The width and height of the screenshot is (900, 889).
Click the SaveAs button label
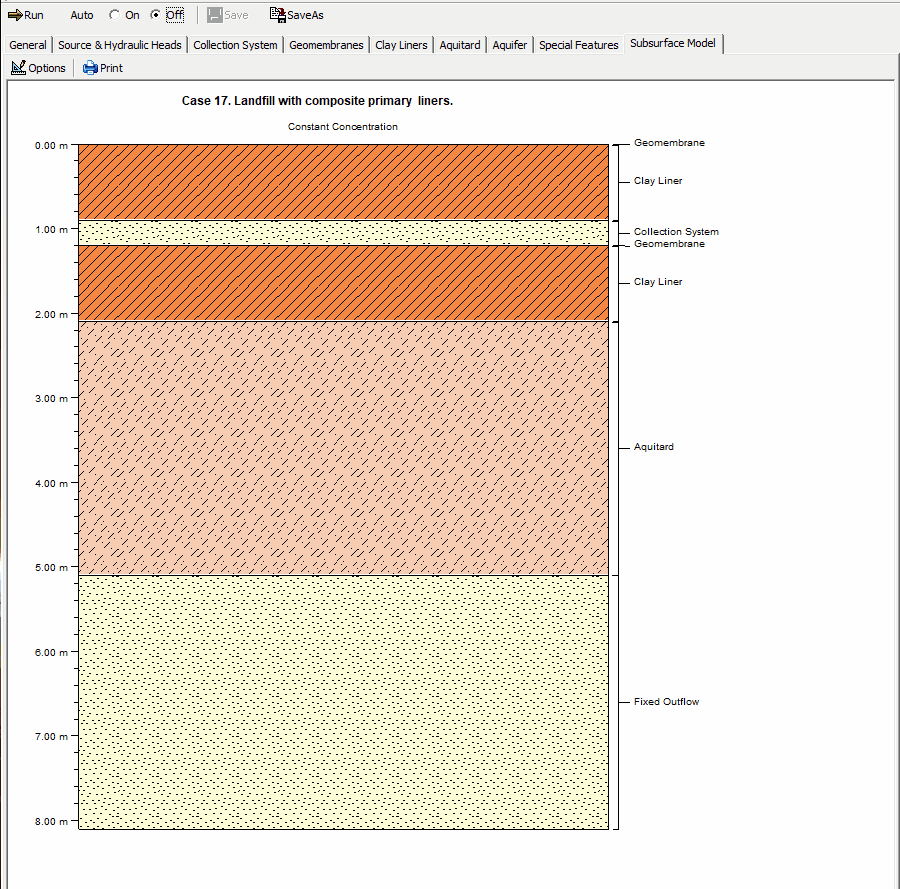point(305,15)
